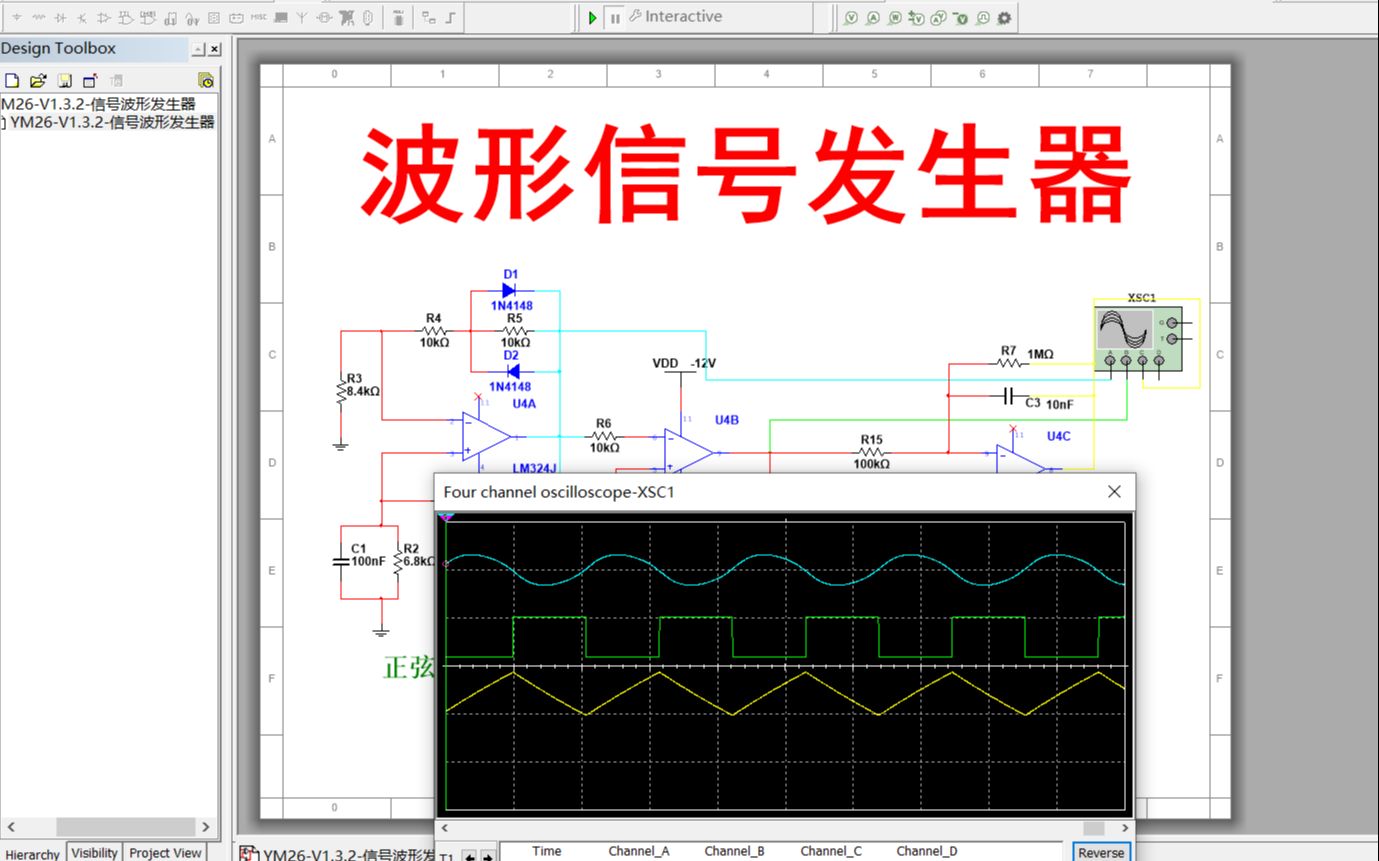Click the Current probe icon
The height and width of the screenshot is (861, 1379).
pyautogui.click(x=873, y=17)
